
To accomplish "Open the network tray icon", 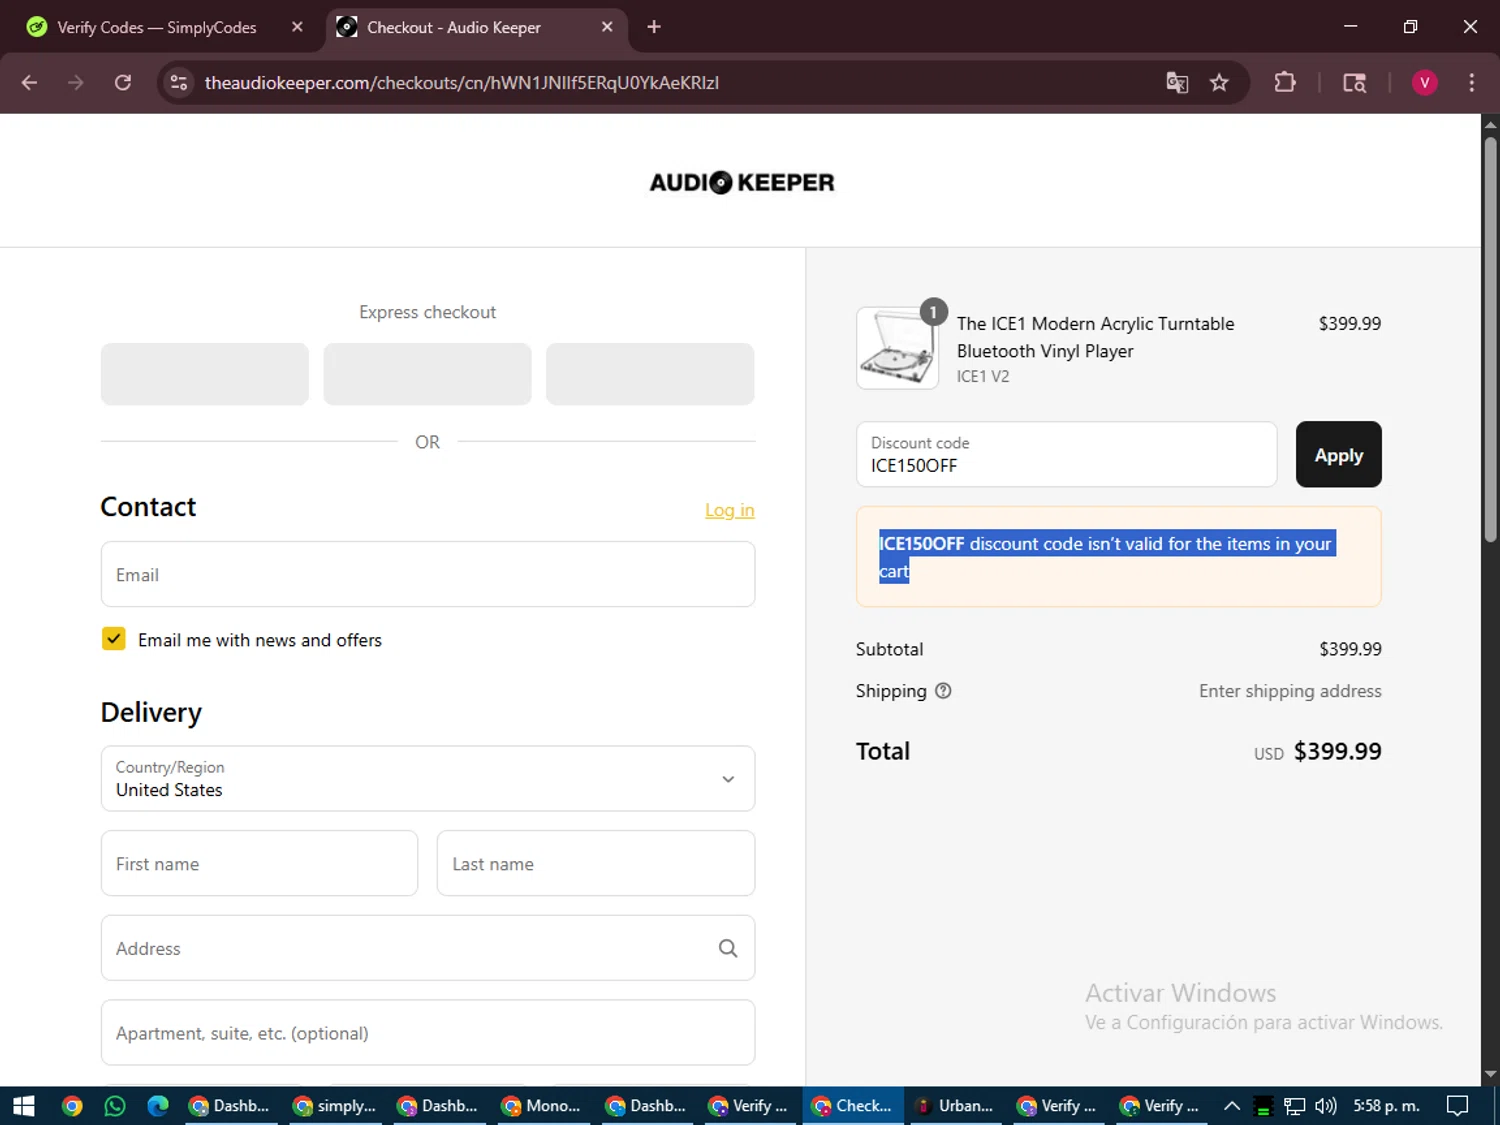I will tap(1294, 1106).
